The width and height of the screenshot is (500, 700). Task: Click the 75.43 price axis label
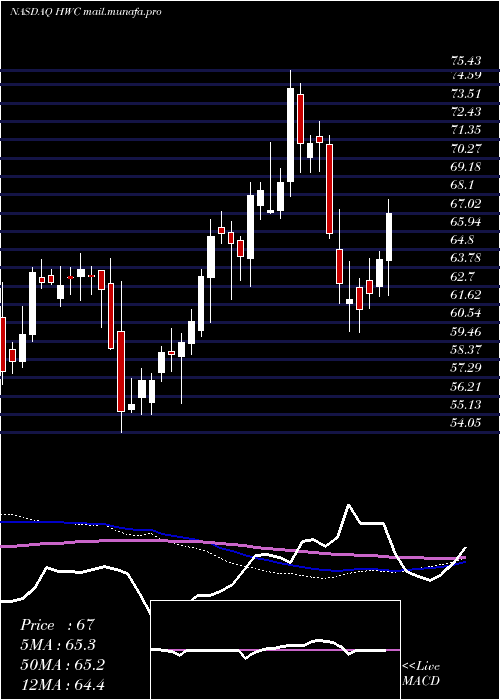465,61
